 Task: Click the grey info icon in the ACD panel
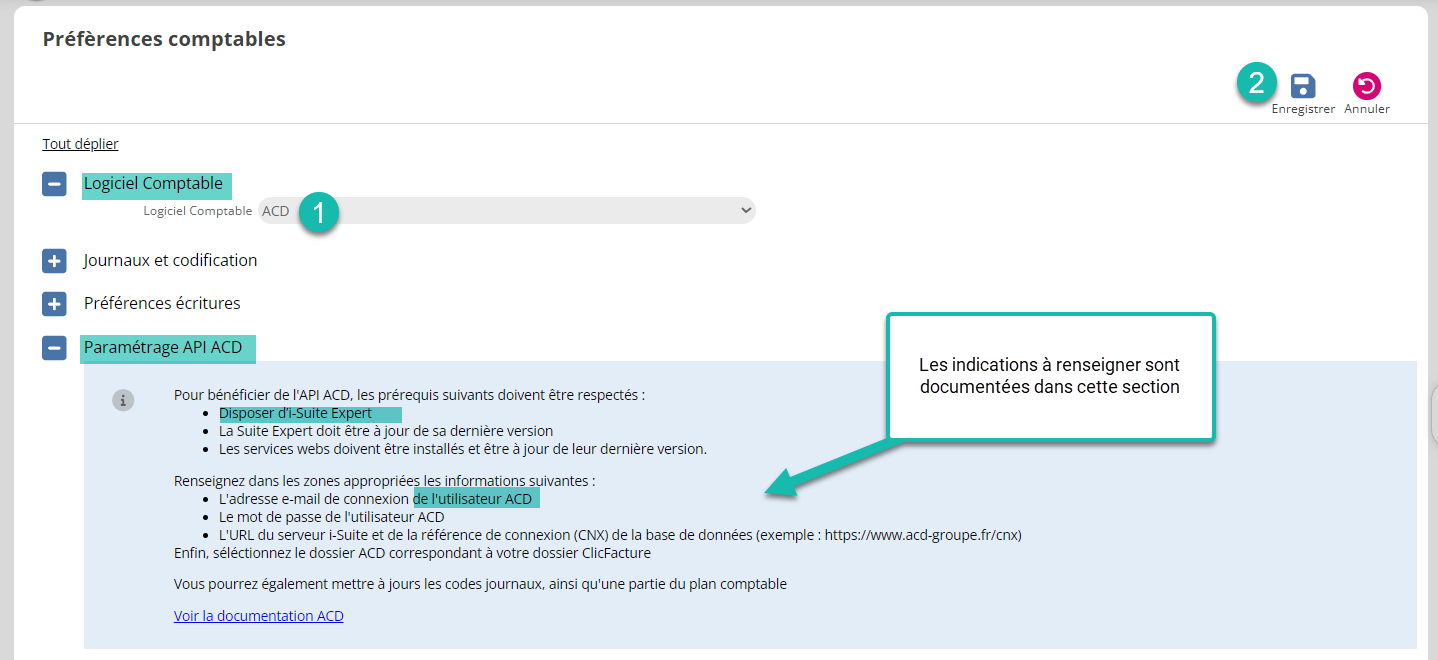[x=123, y=400]
